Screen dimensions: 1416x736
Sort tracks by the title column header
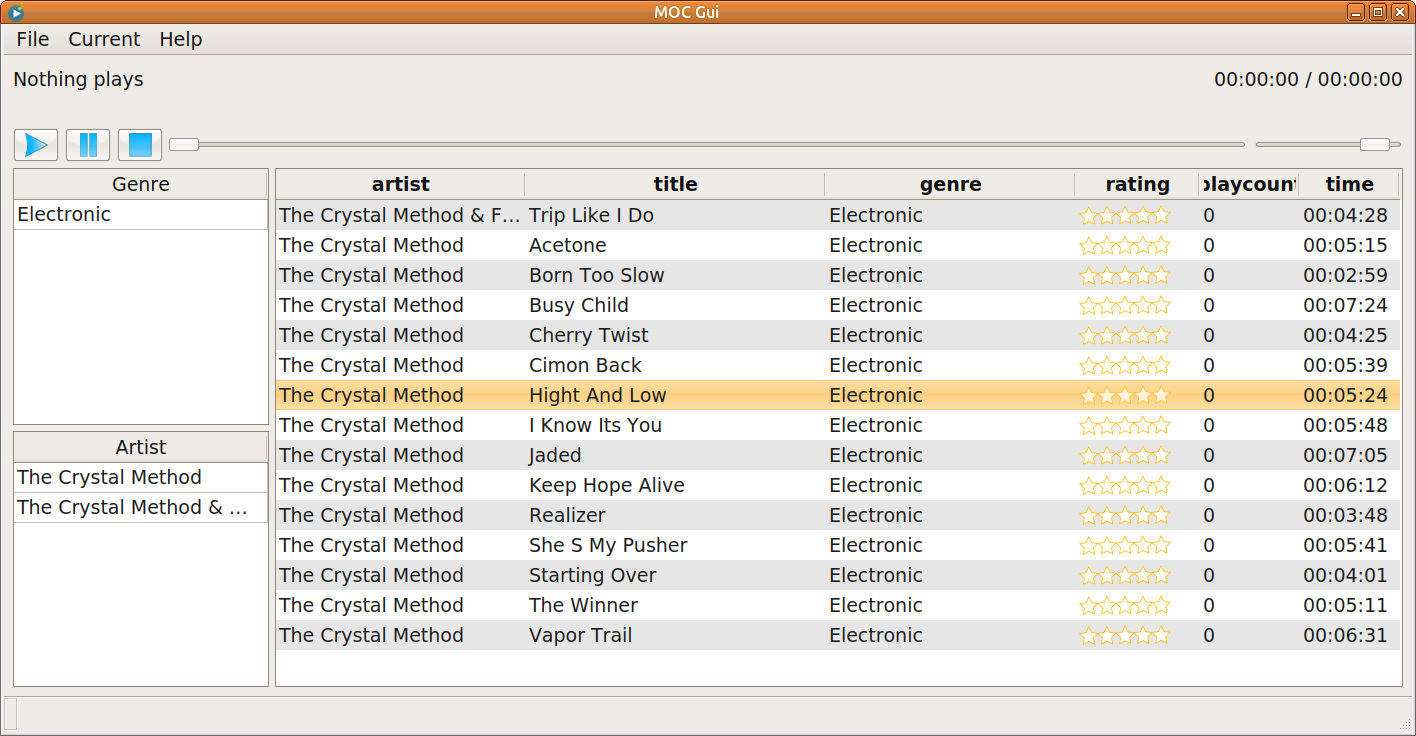pyautogui.click(x=675, y=184)
